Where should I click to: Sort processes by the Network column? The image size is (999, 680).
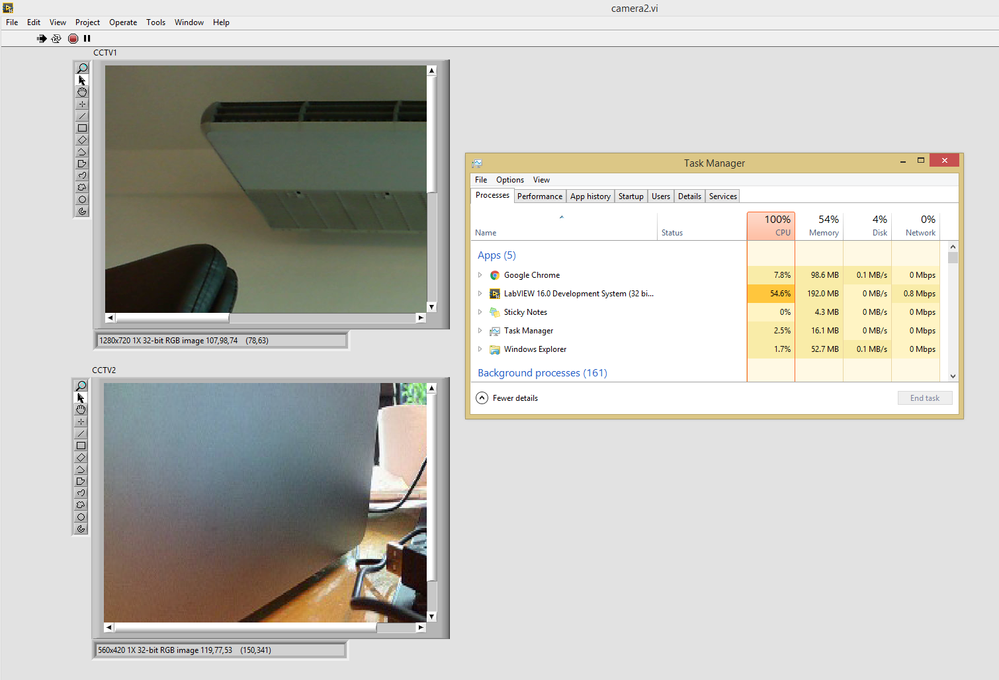coord(916,226)
